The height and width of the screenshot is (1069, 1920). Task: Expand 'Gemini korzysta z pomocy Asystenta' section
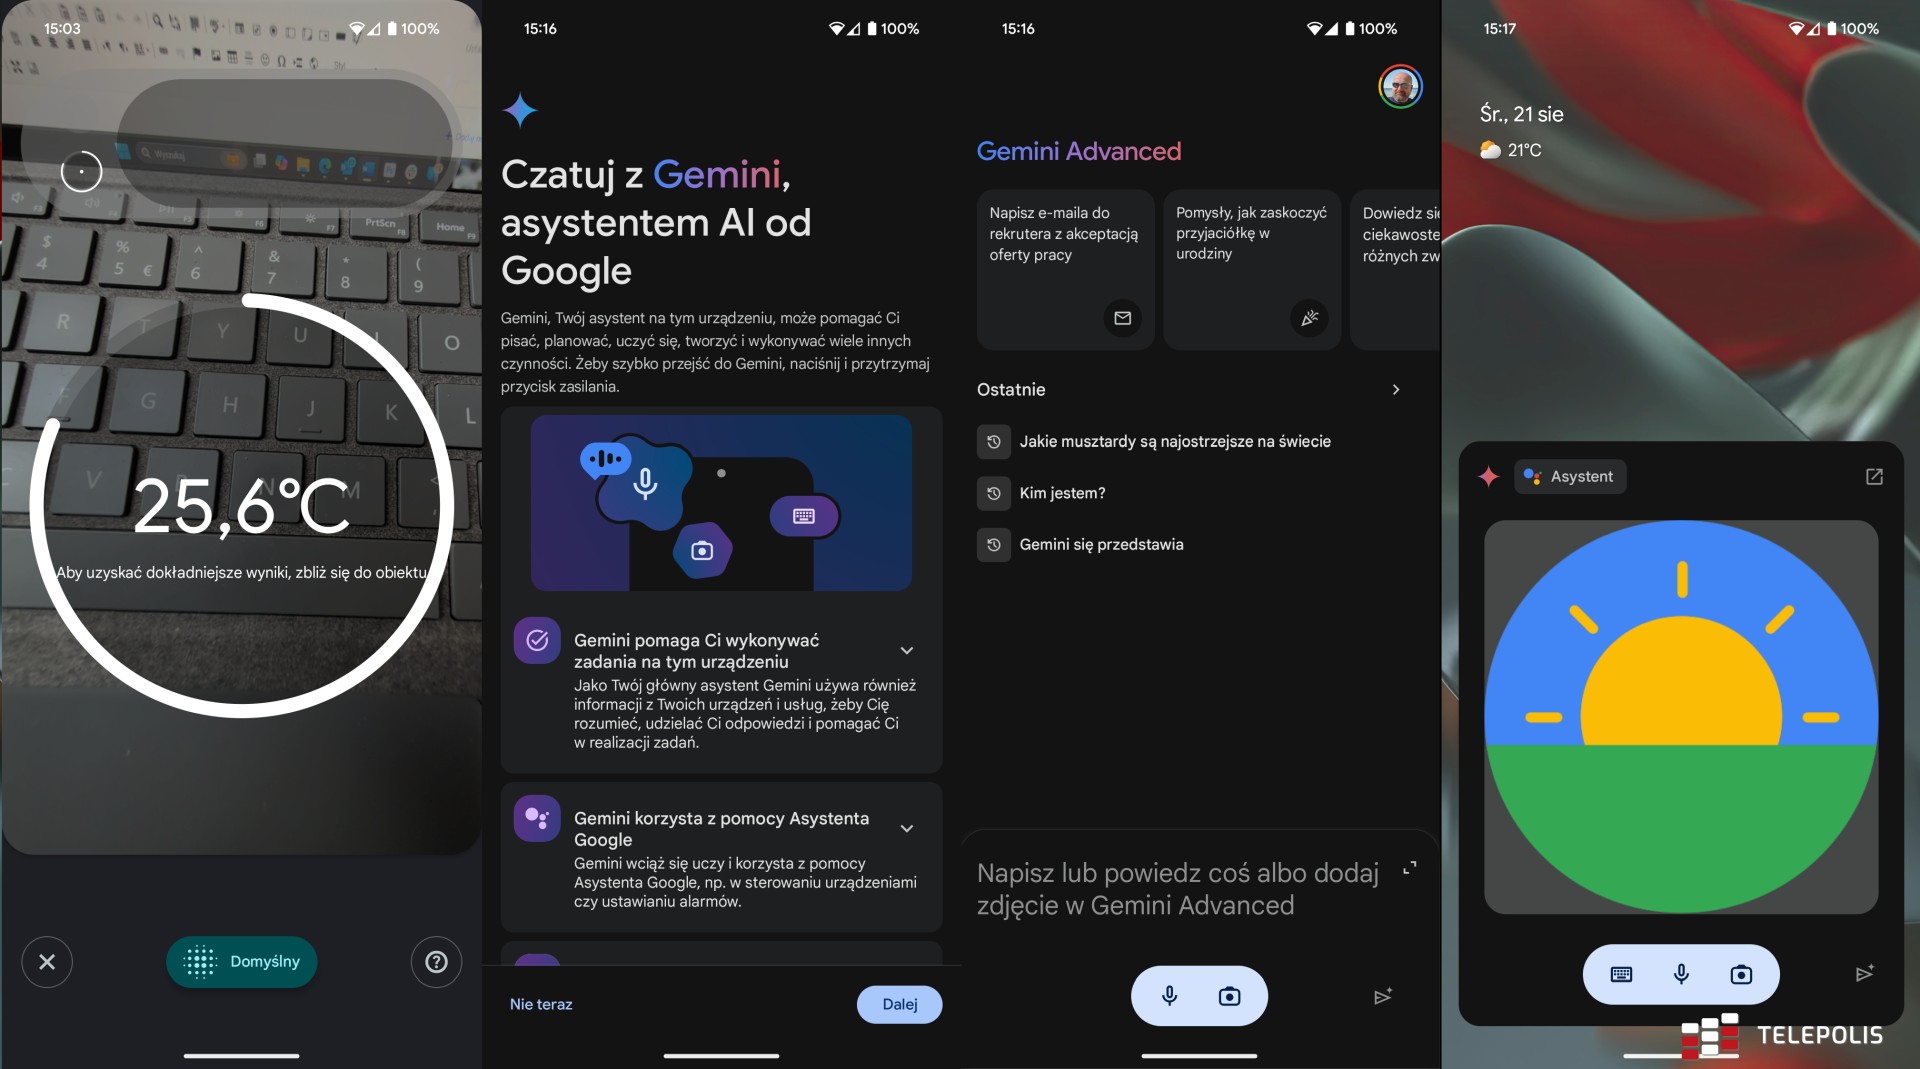tap(906, 829)
